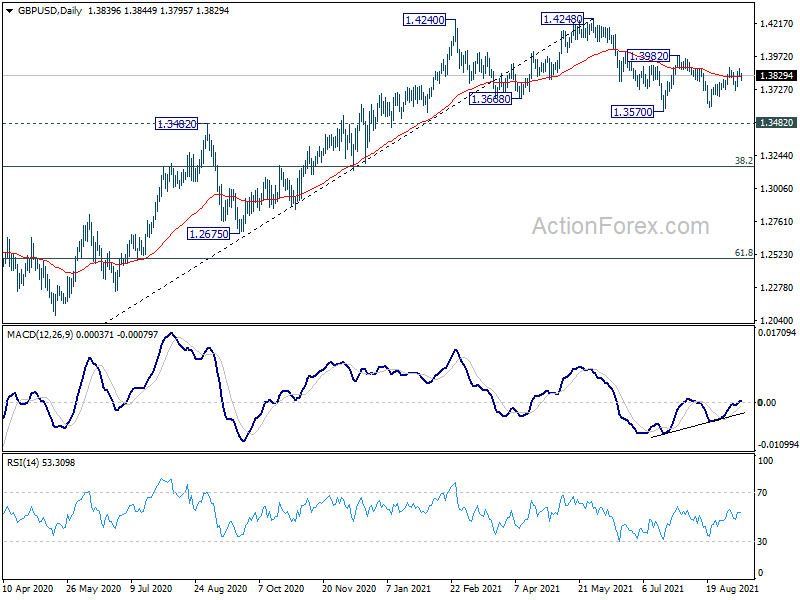The image size is (800, 600).
Task: Click the current price tag 1.38294
Action: point(777,76)
